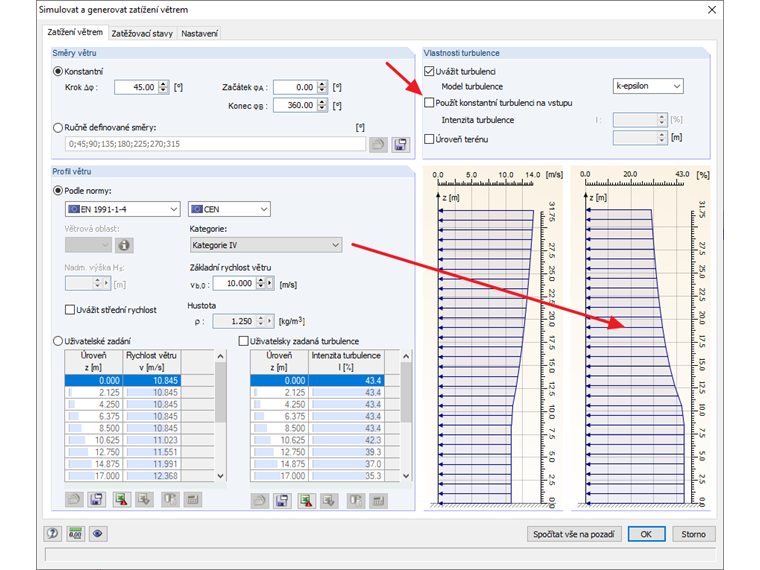Open the help icon at the dialog bottom

click(52, 534)
